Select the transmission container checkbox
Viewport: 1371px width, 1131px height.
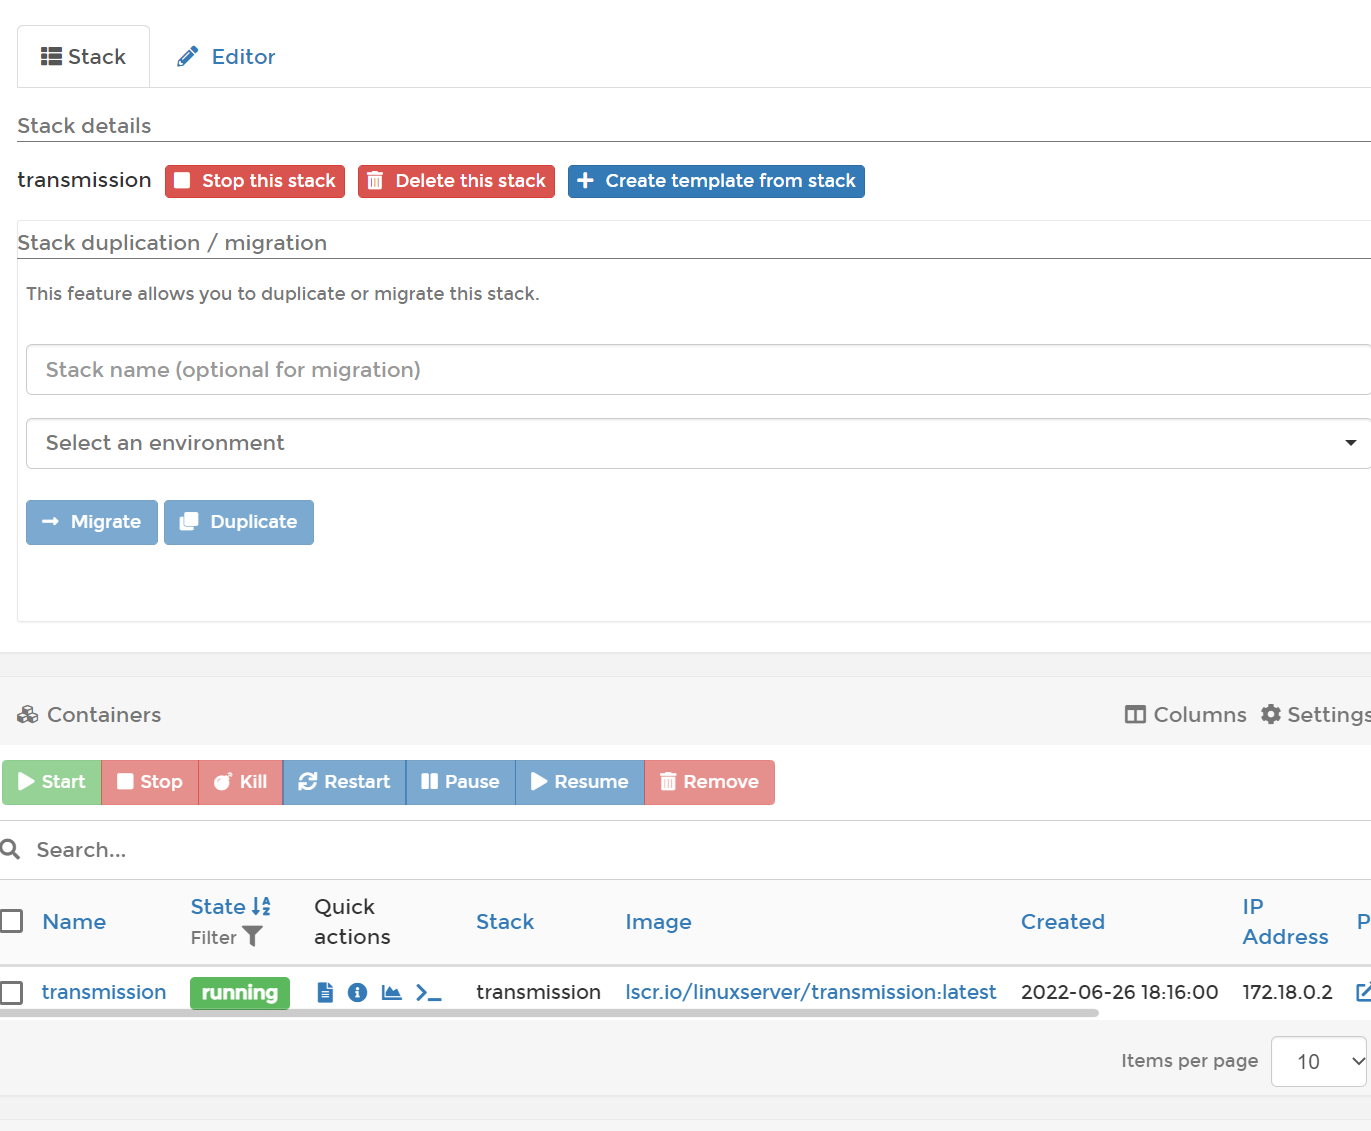[x=12, y=992]
